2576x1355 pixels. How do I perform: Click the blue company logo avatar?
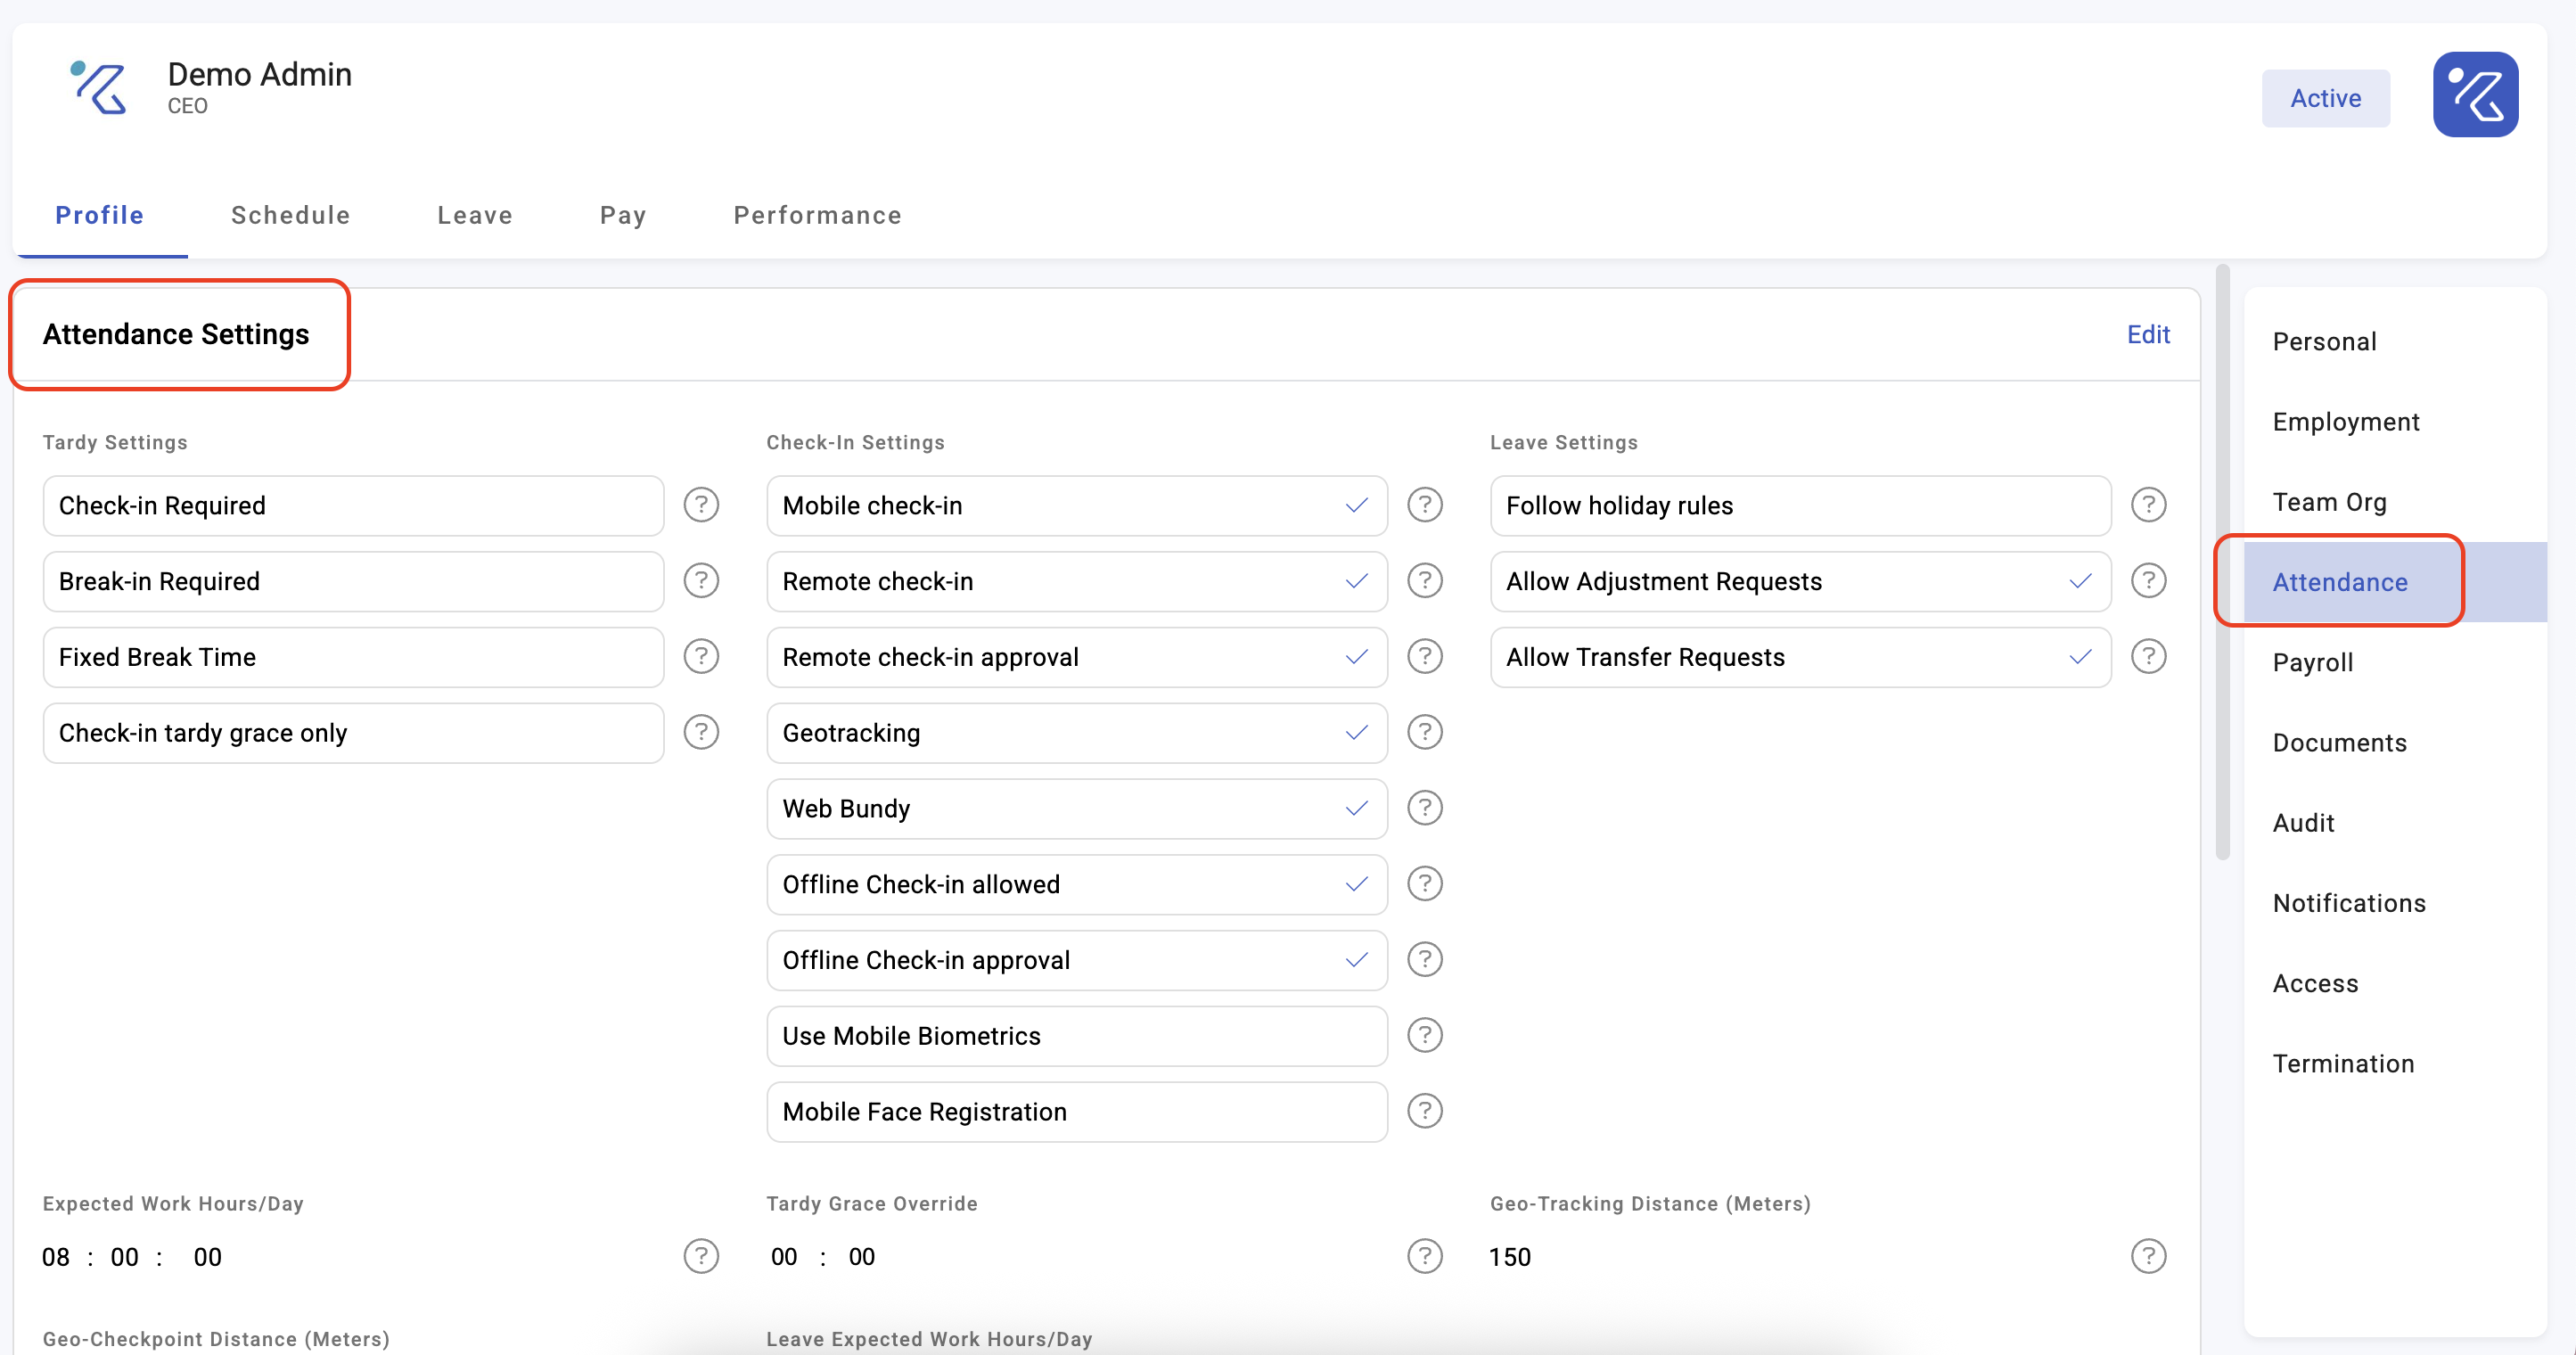(2476, 95)
